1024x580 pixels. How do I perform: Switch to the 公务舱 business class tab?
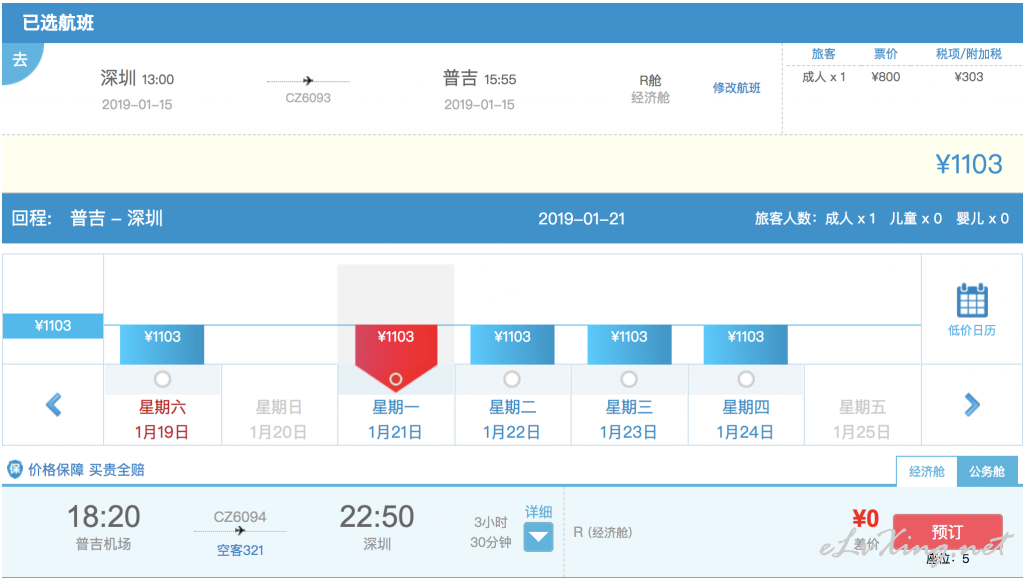tap(986, 471)
